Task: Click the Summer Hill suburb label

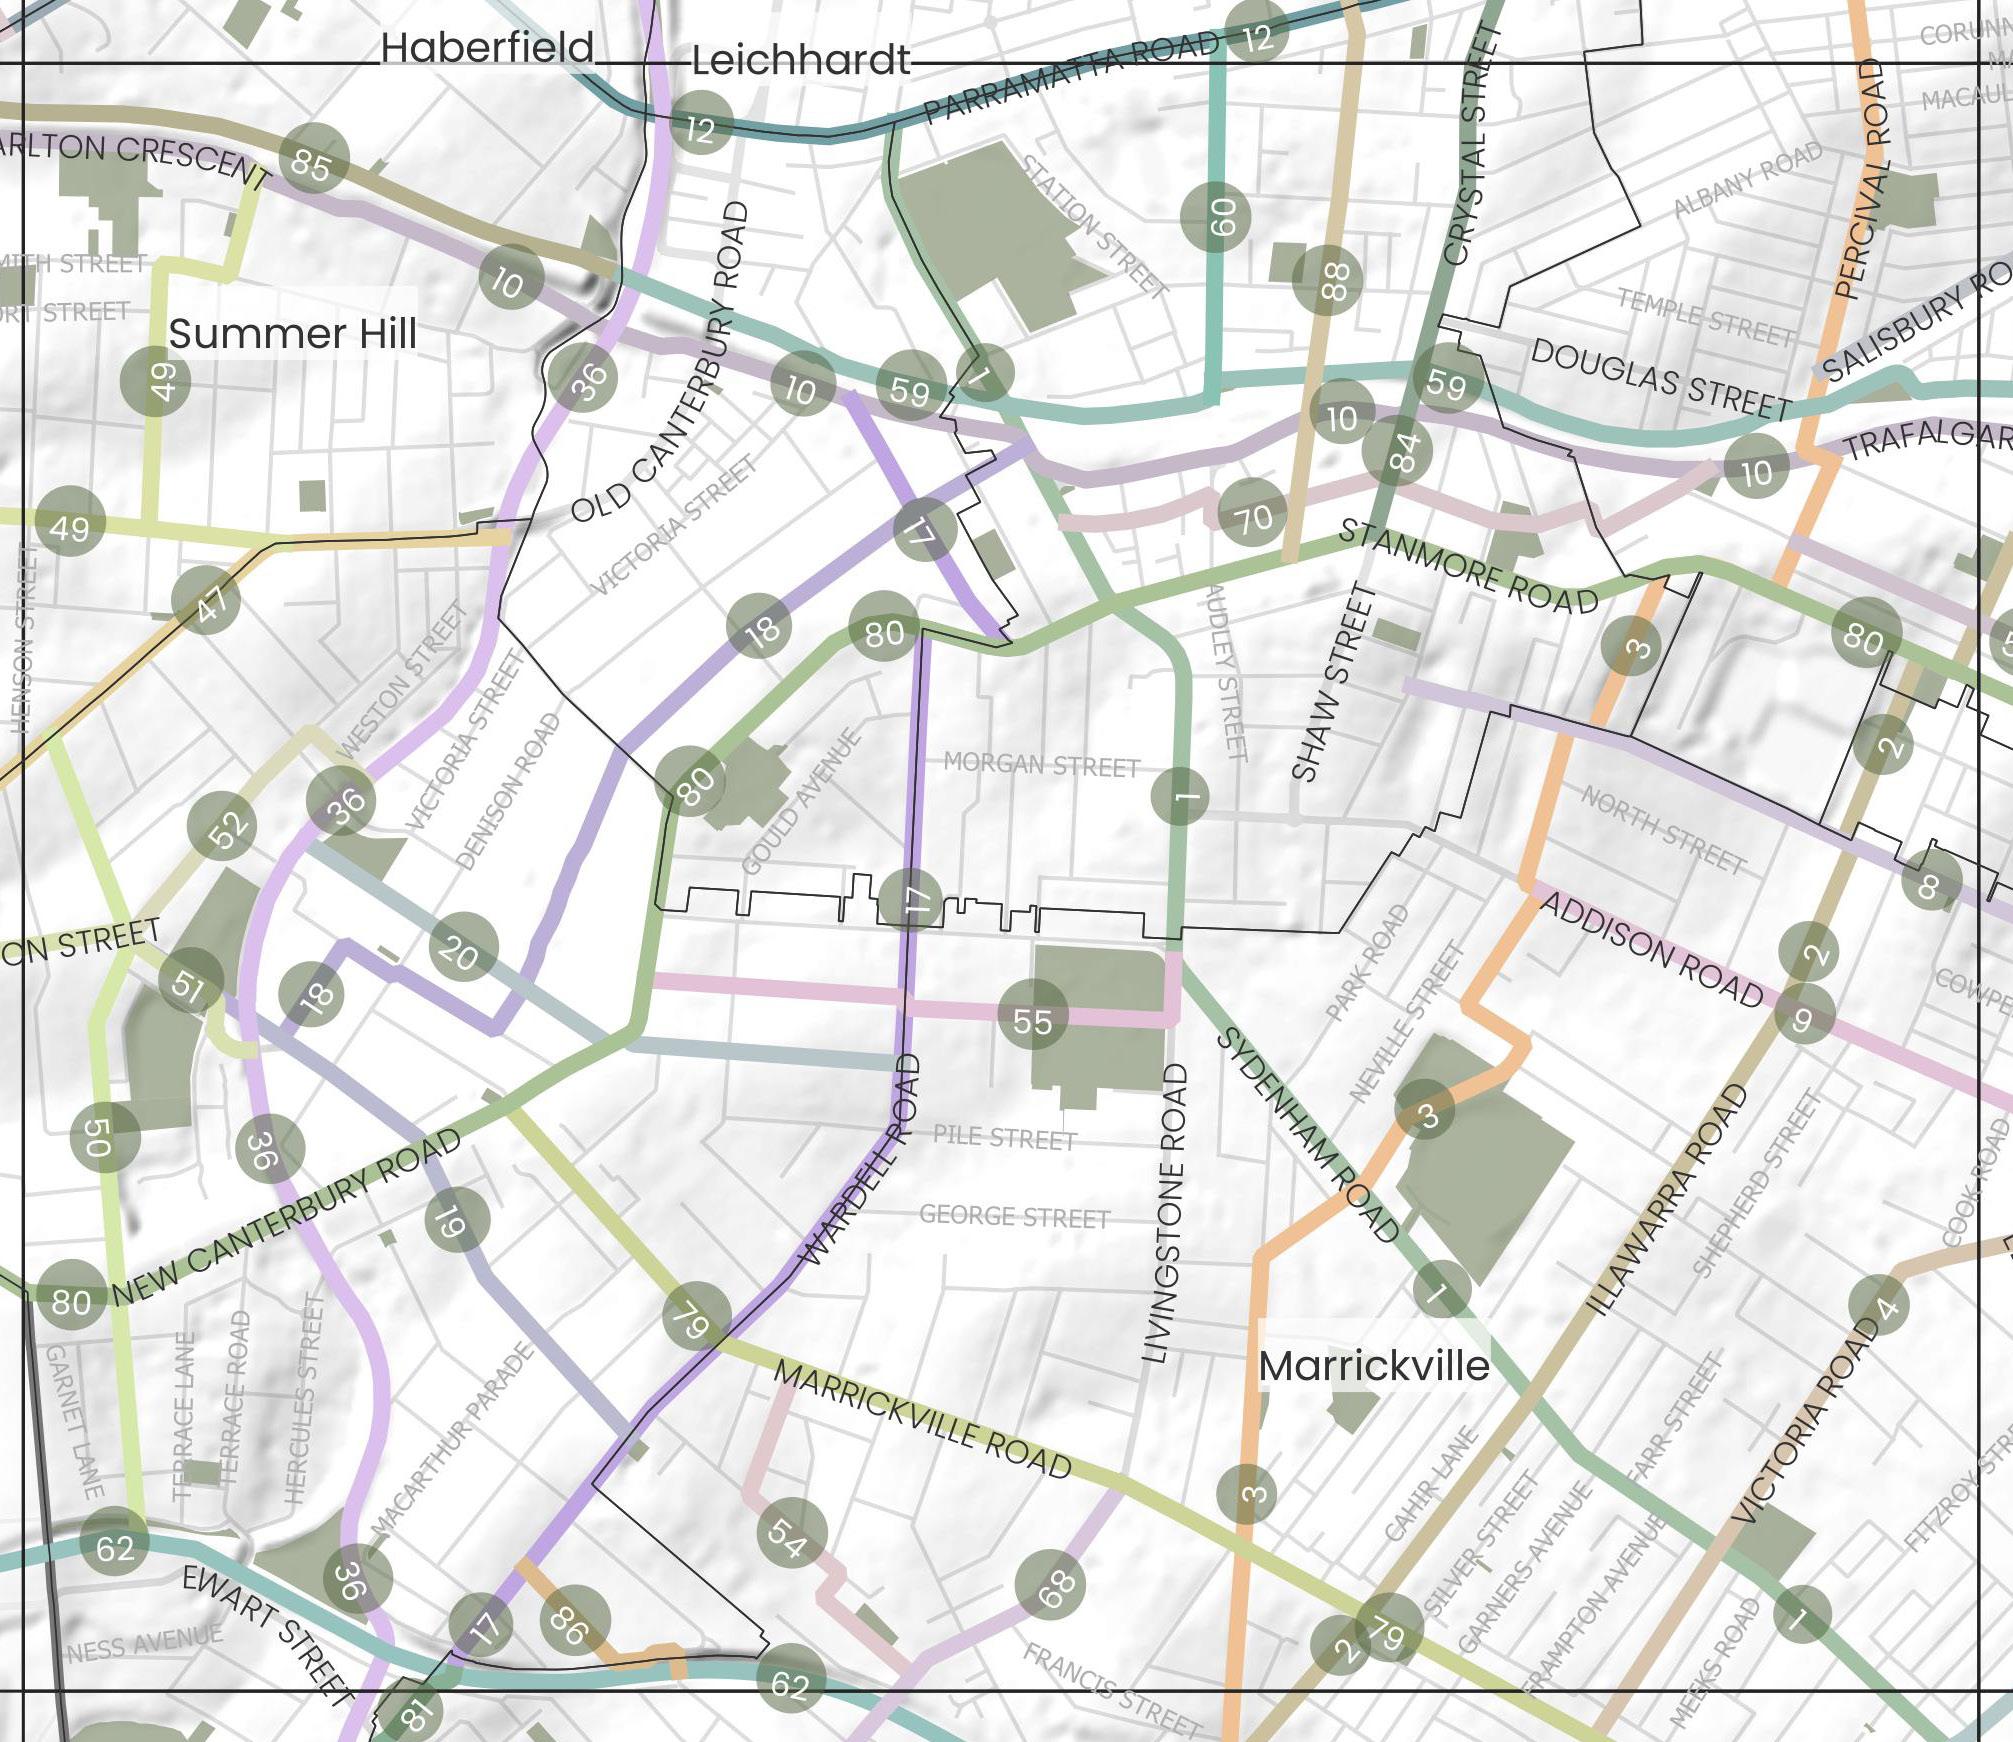Action: tap(292, 334)
